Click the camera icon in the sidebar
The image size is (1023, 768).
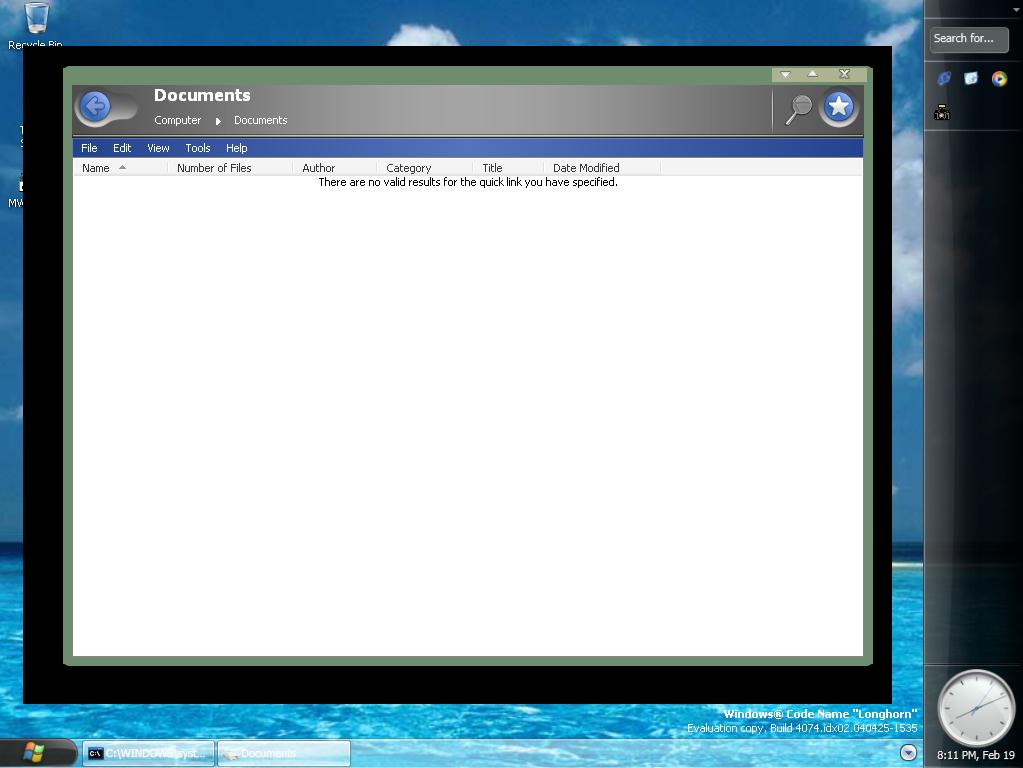pyautogui.click(x=941, y=113)
